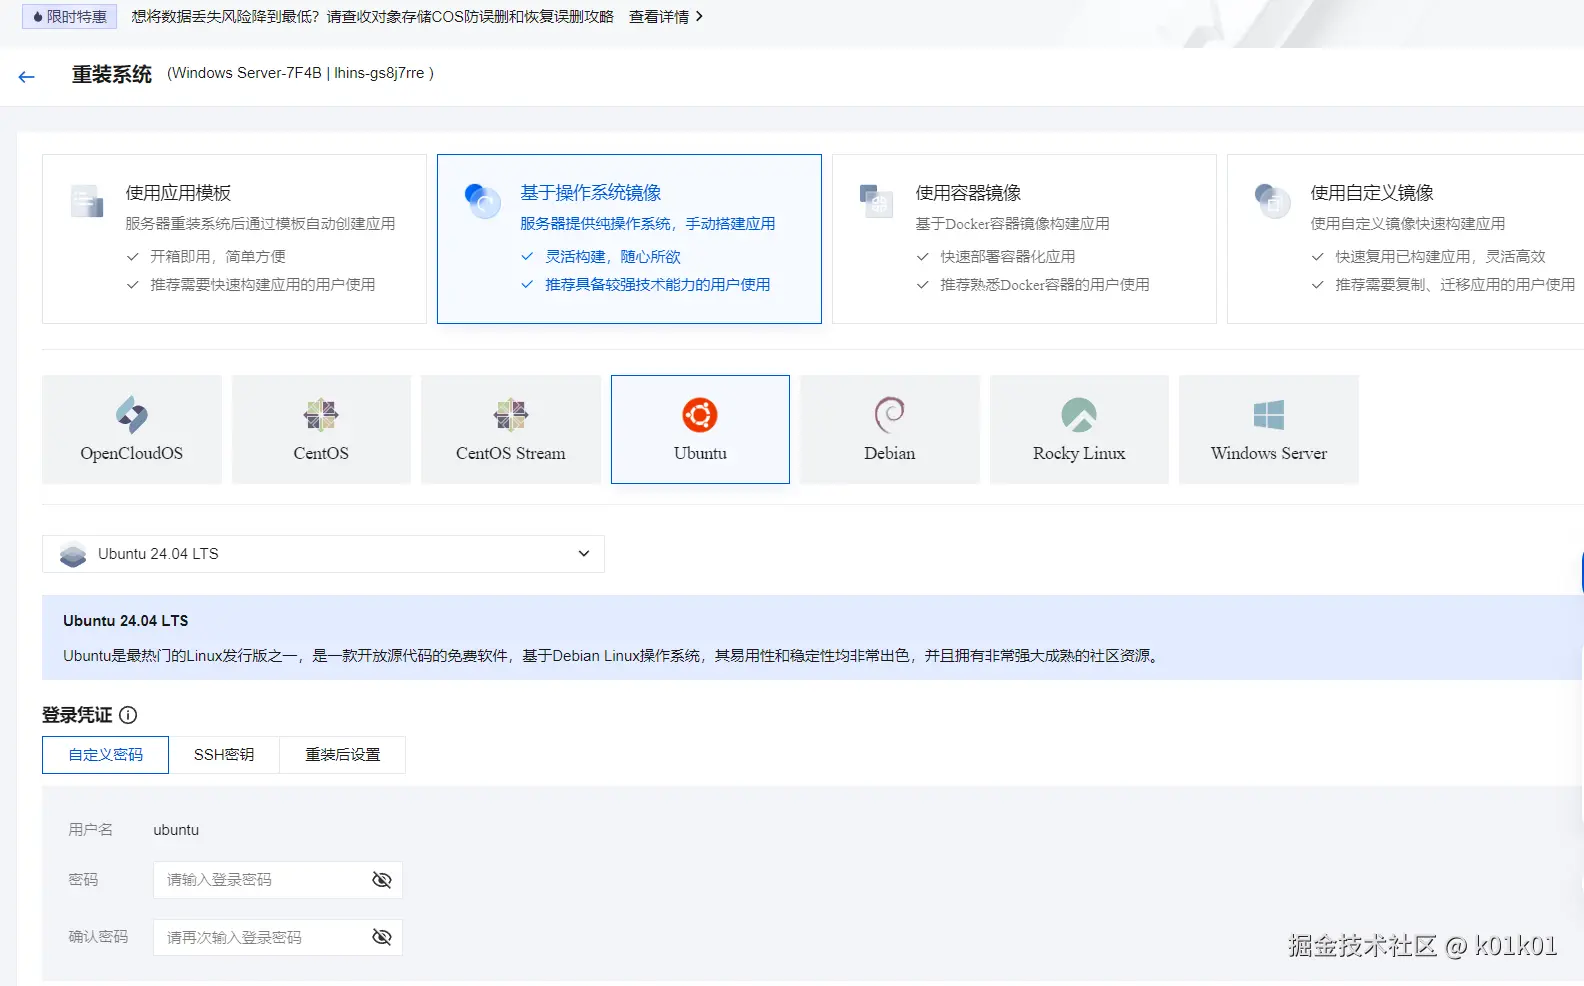
Task: Toggle password visibility in the 密码 field
Action: click(x=381, y=880)
